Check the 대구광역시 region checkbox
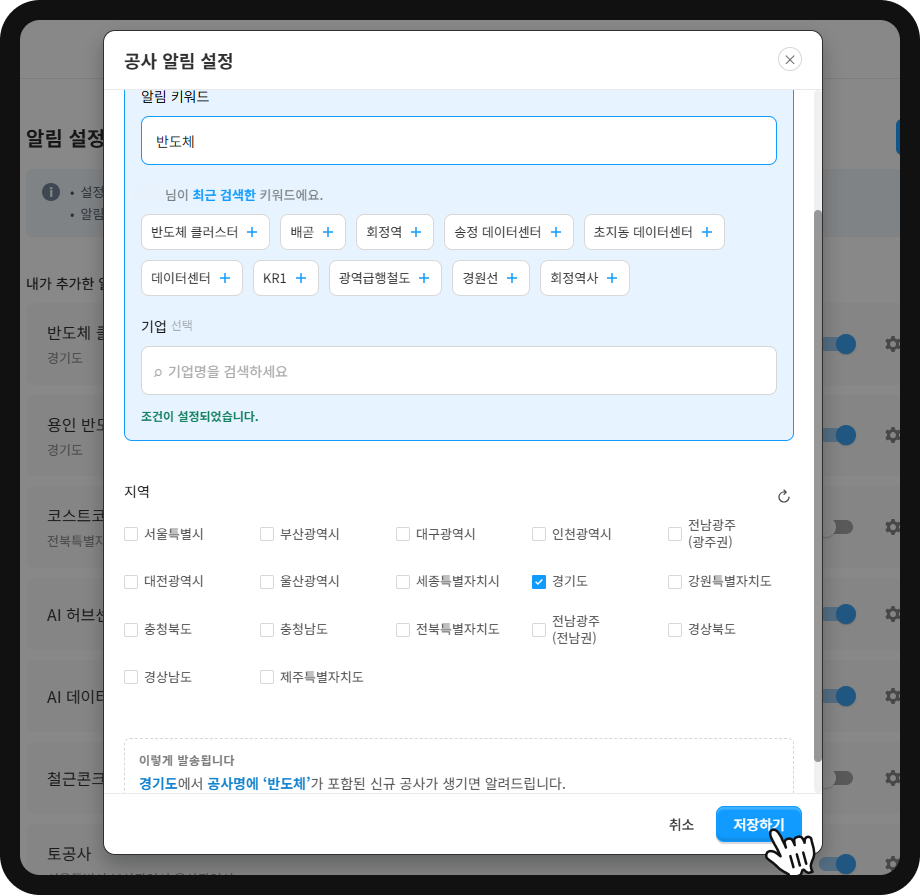Image resolution: width=920 pixels, height=895 pixels. 403,534
